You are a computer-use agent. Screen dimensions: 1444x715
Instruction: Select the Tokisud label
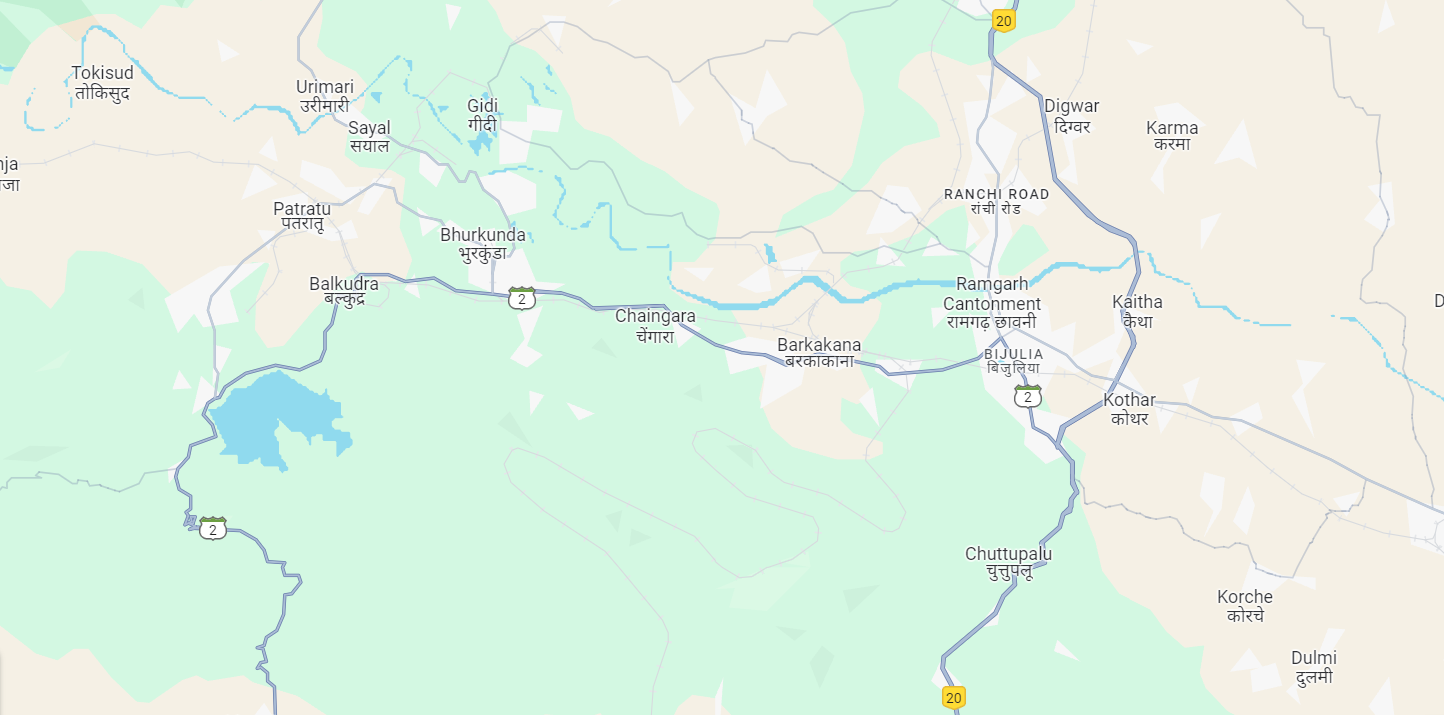click(x=102, y=83)
